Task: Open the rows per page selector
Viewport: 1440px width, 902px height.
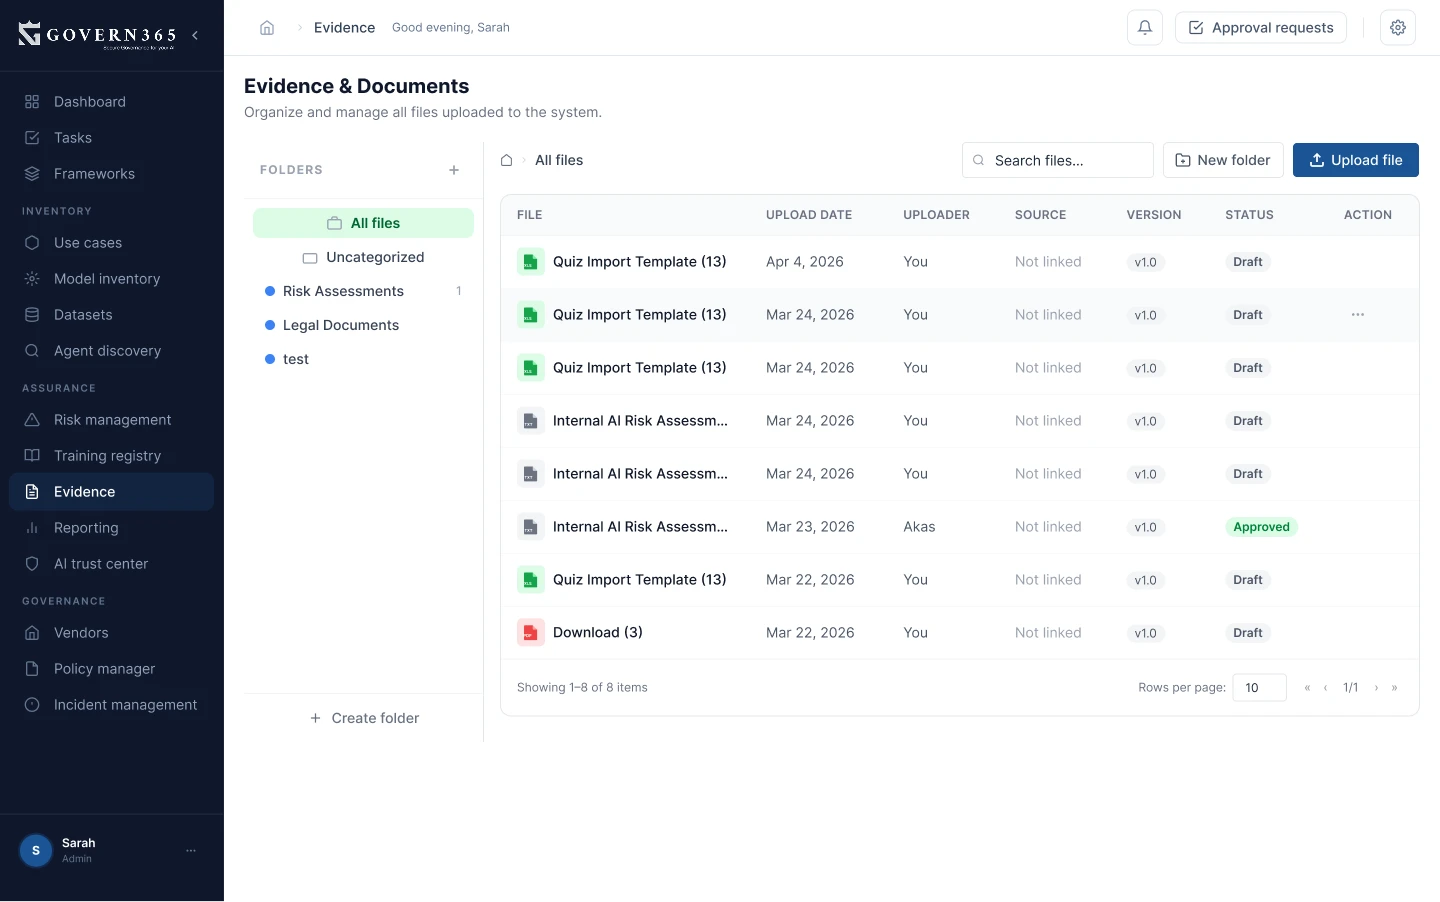Action: coord(1258,688)
